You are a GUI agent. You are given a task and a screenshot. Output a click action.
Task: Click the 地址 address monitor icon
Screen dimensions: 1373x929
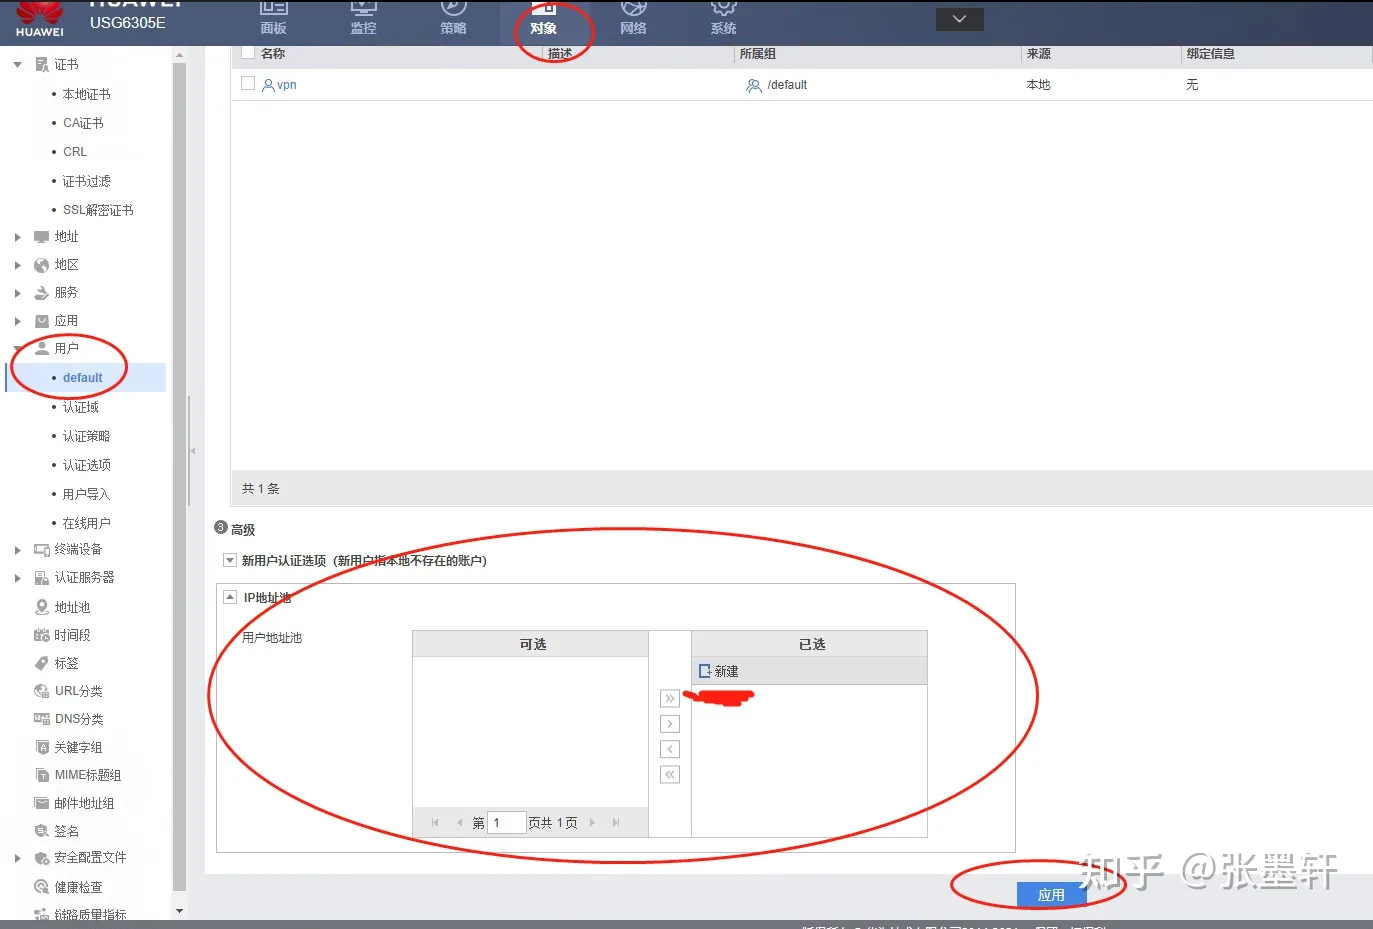click(x=42, y=237)
